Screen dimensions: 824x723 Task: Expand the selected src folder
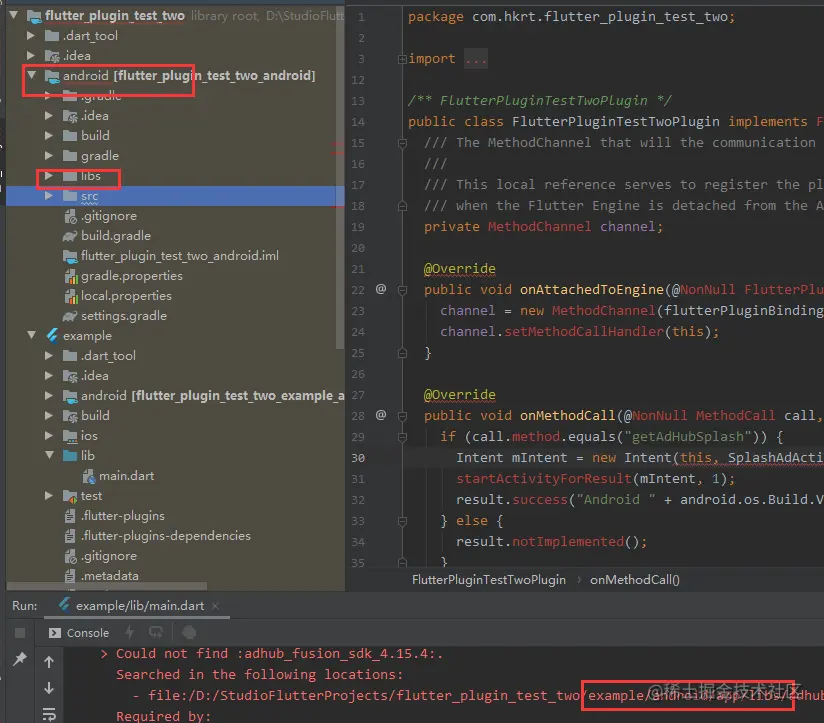pos(49,195)
